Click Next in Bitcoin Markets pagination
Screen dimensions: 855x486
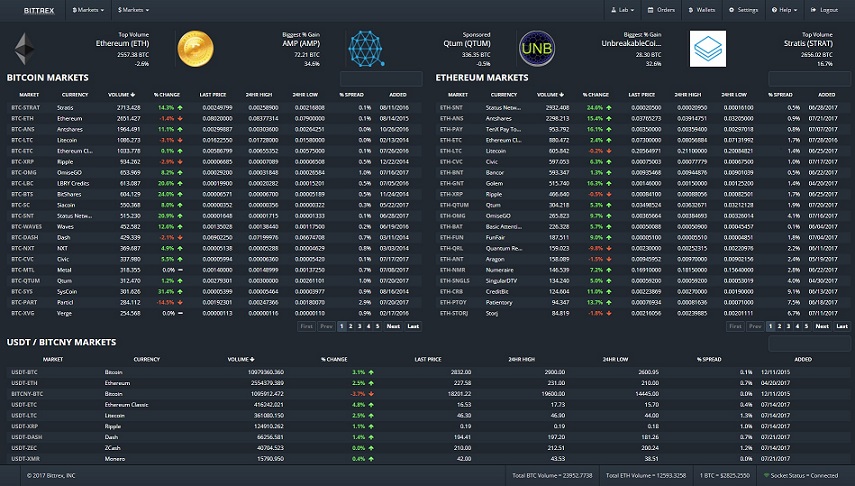[393, 326]
